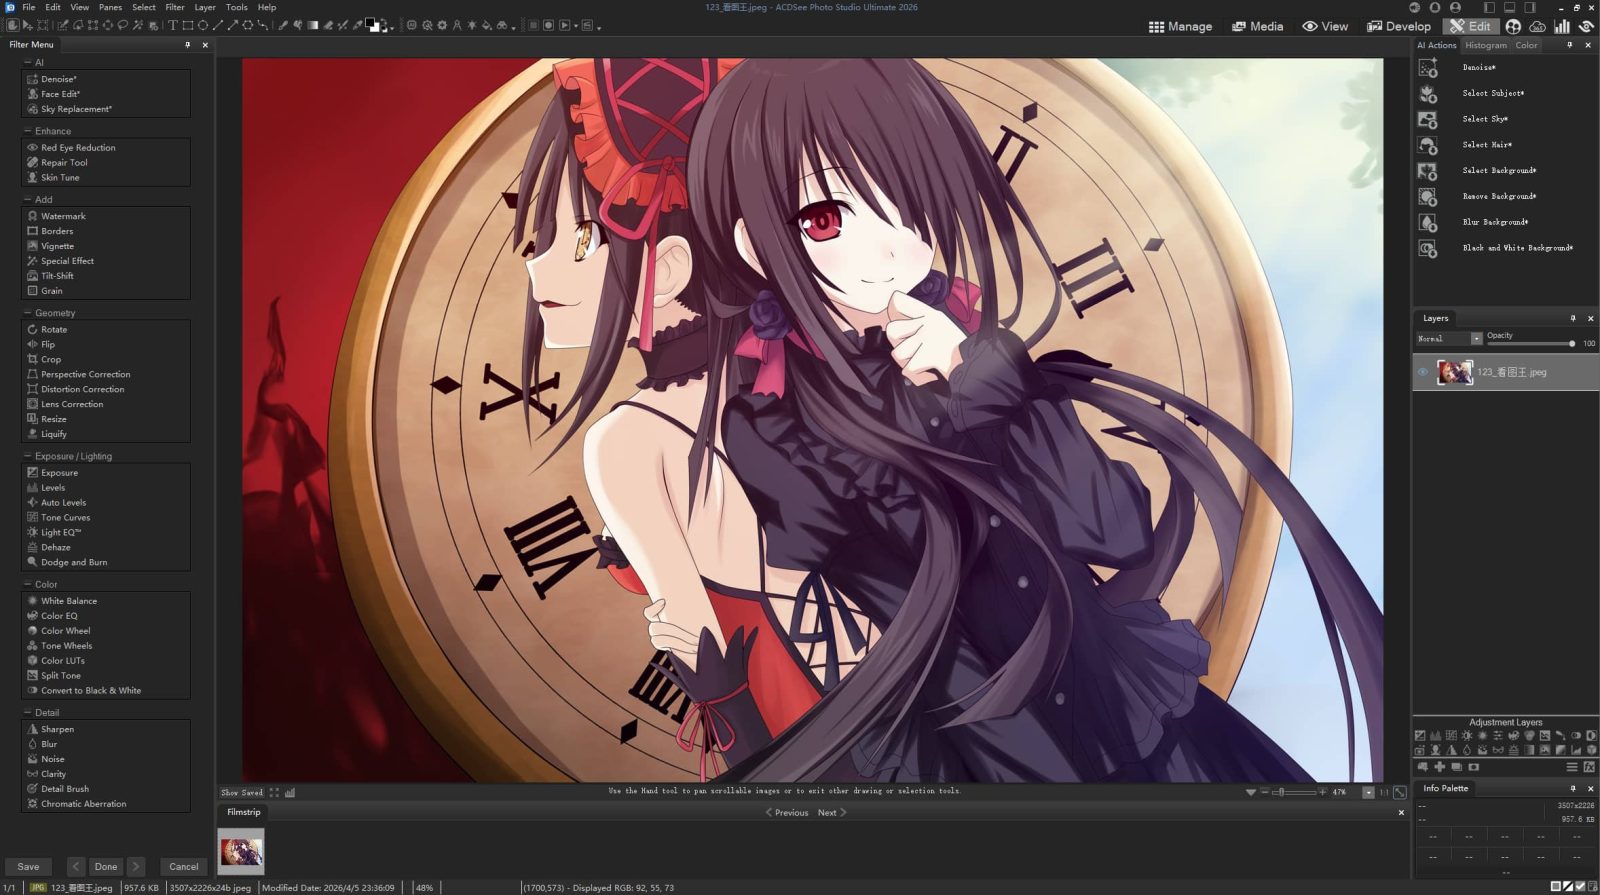The width and height of the screenshot is (1600, 895).
Task: Collapse the AI filter group
Action: coord(27,62)
